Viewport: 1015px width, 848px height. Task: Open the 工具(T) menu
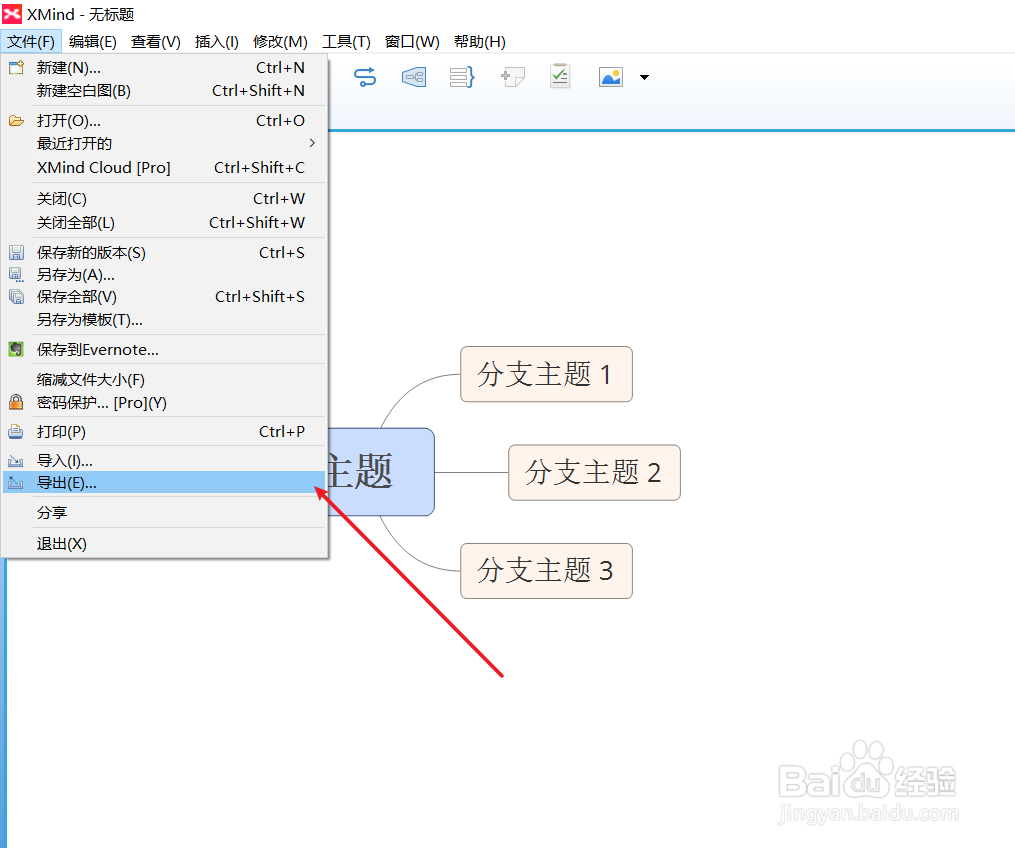(x=345, y=41)
